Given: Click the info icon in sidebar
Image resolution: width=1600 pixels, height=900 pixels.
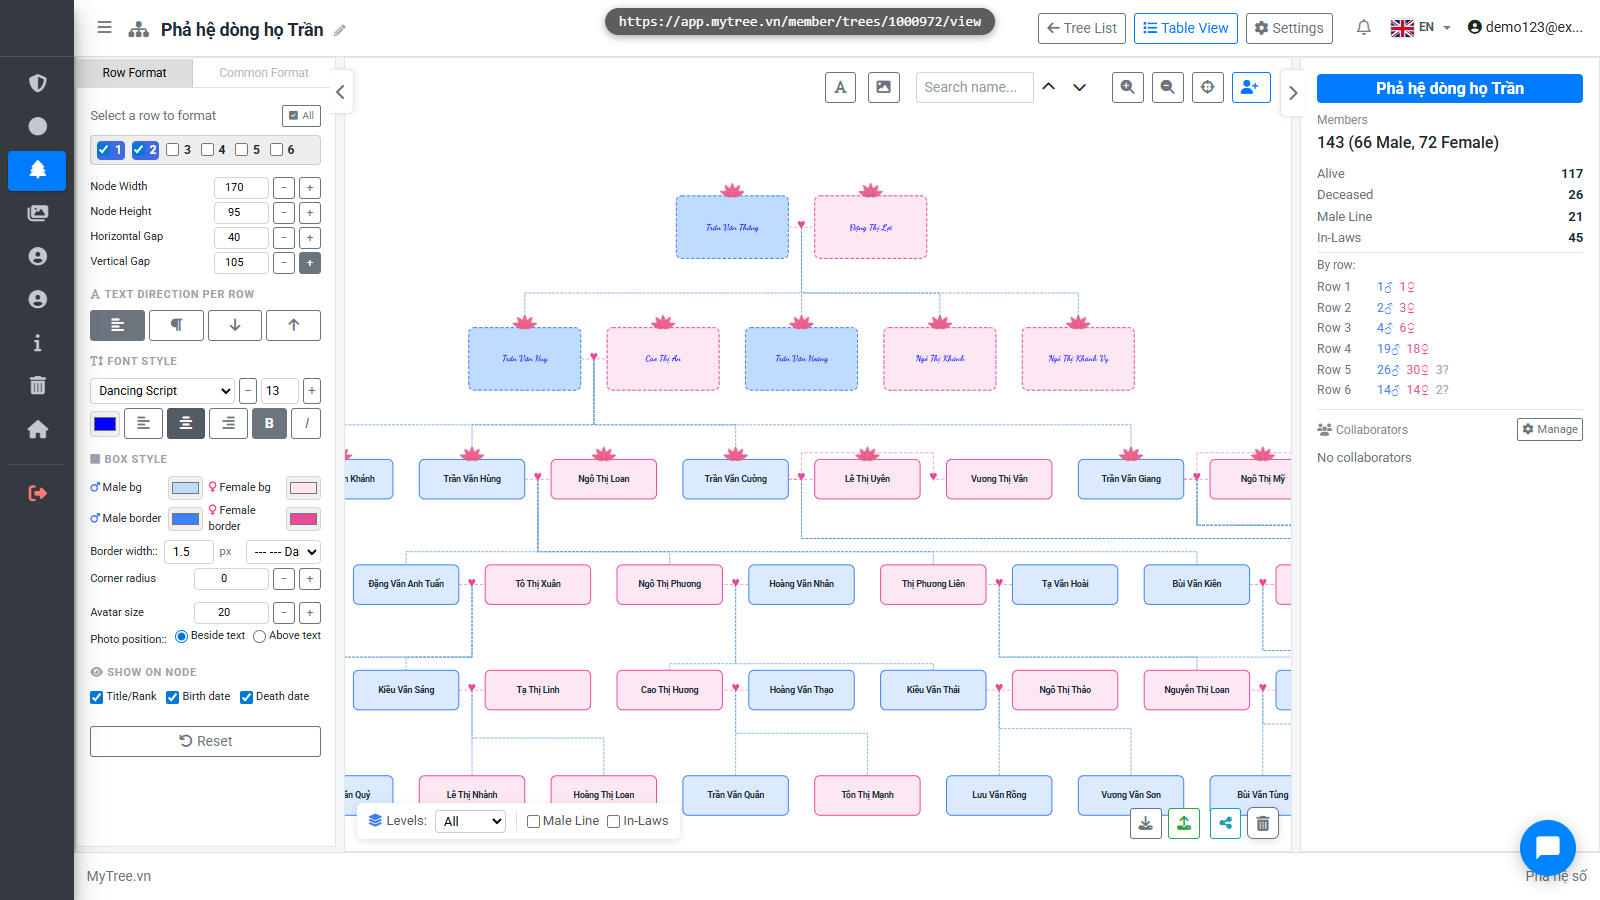Looking at the screenshot, I should (37, 343).
